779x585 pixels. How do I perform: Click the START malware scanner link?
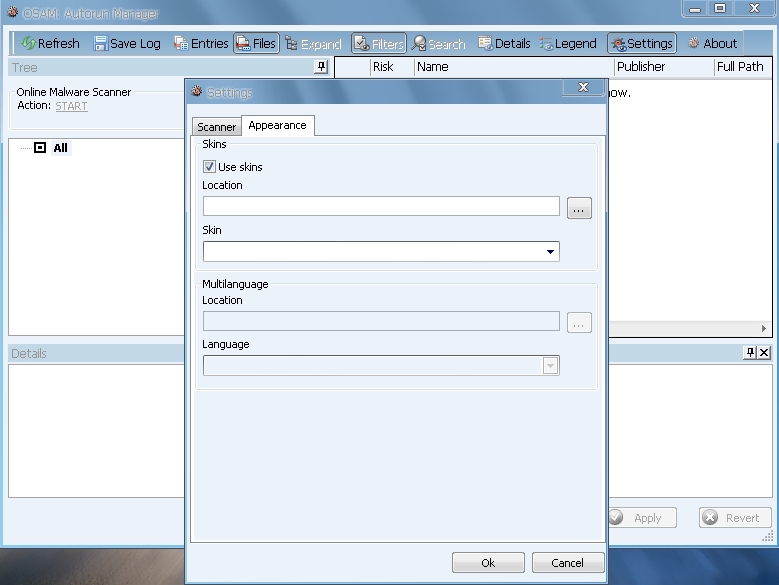72,106
